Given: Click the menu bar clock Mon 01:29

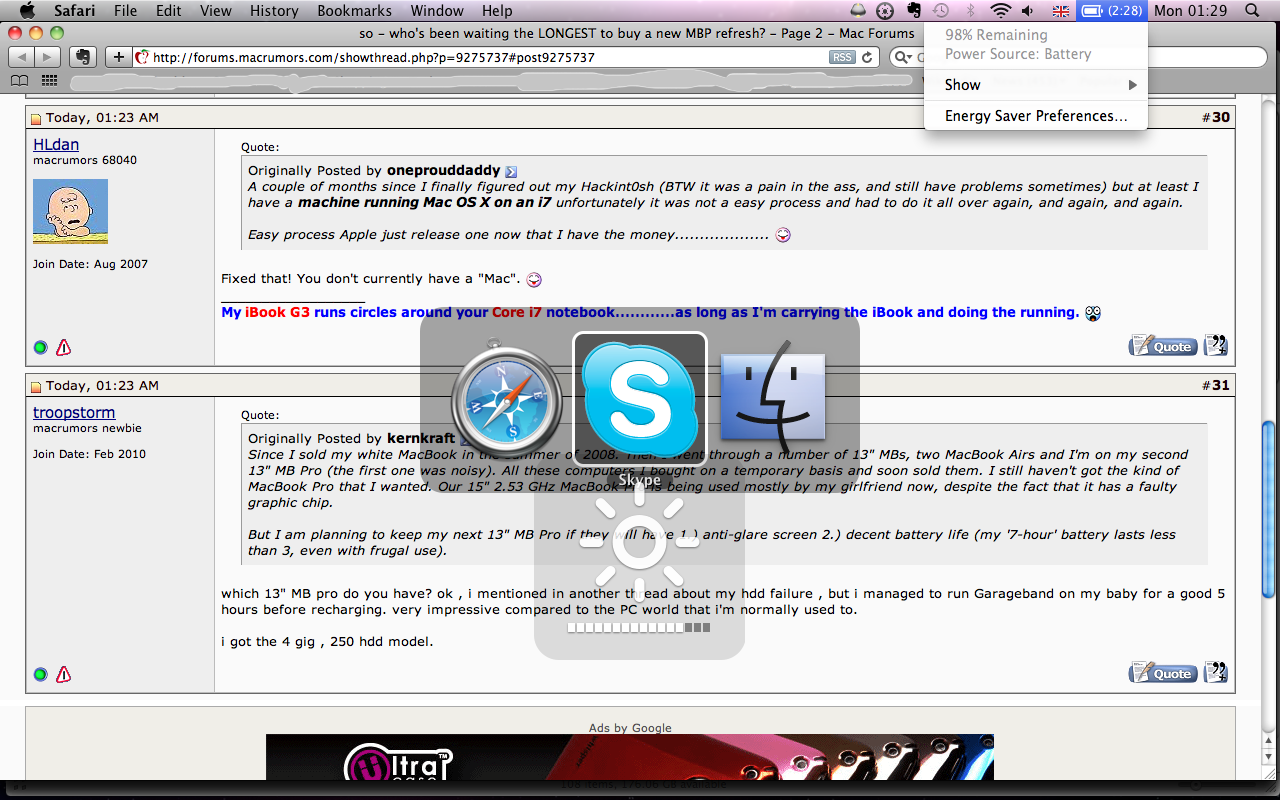Looking at the screenshot, I should coord(1190,11).
